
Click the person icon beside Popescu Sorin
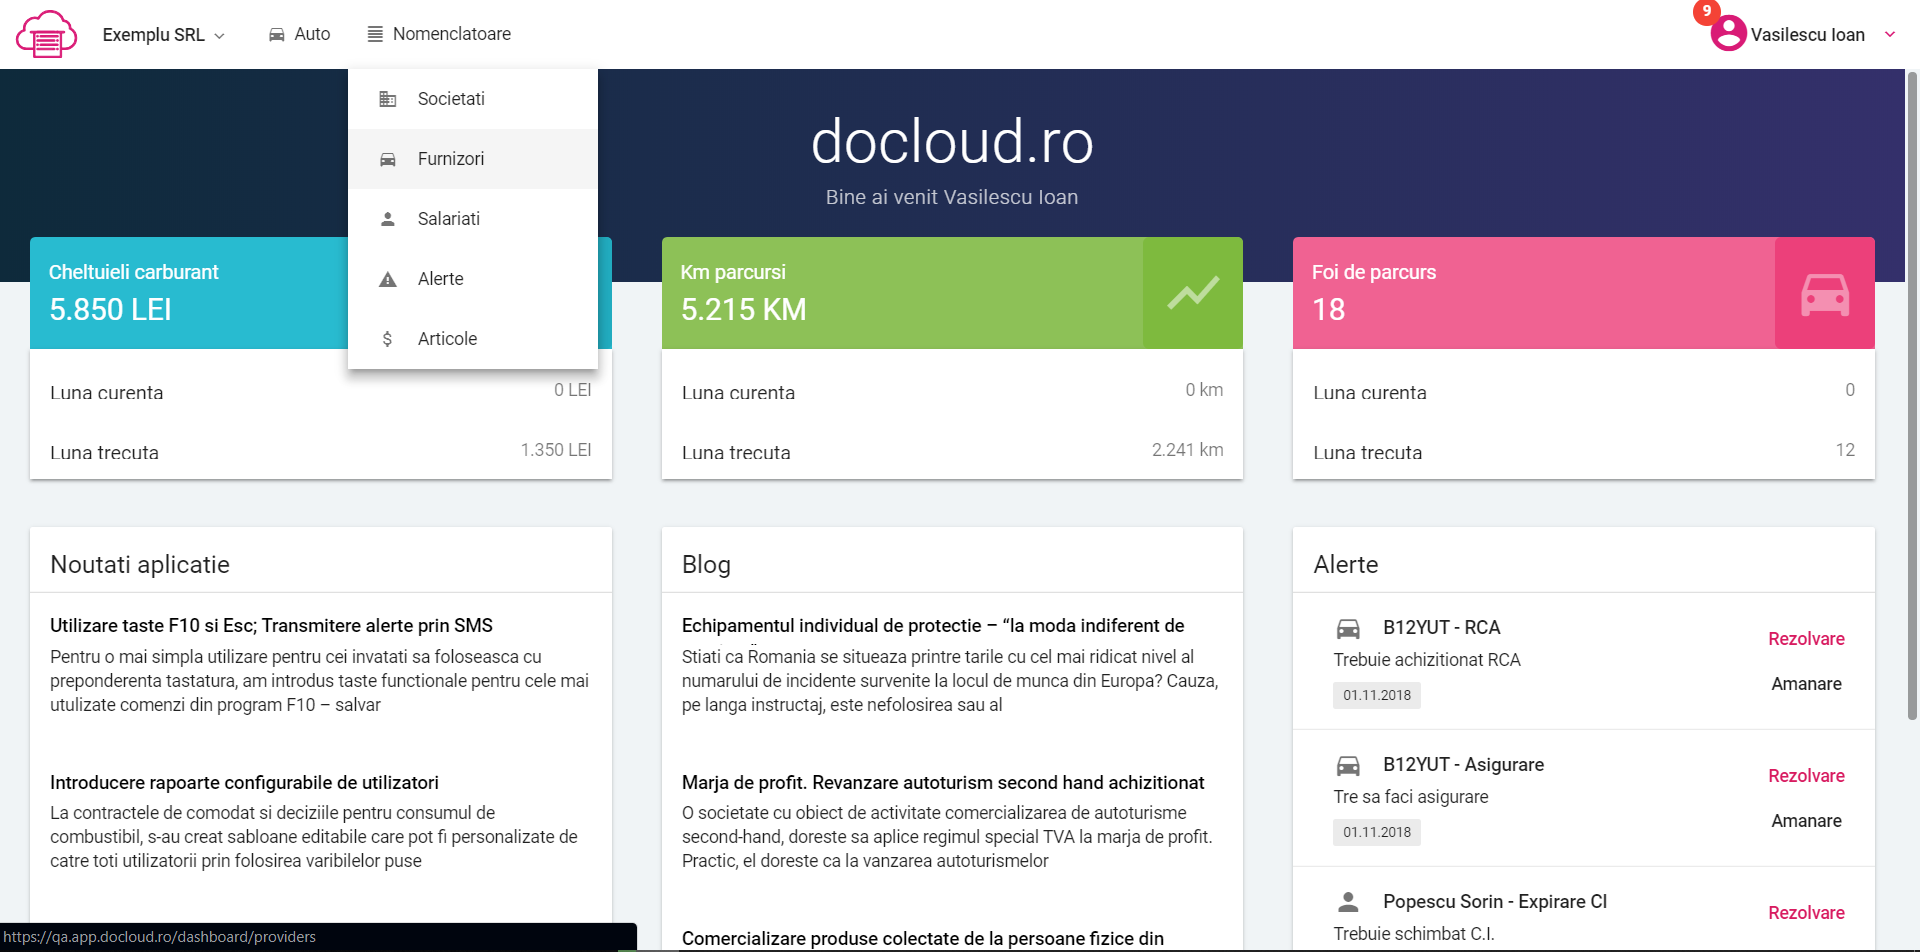[x=1348, y=902]
